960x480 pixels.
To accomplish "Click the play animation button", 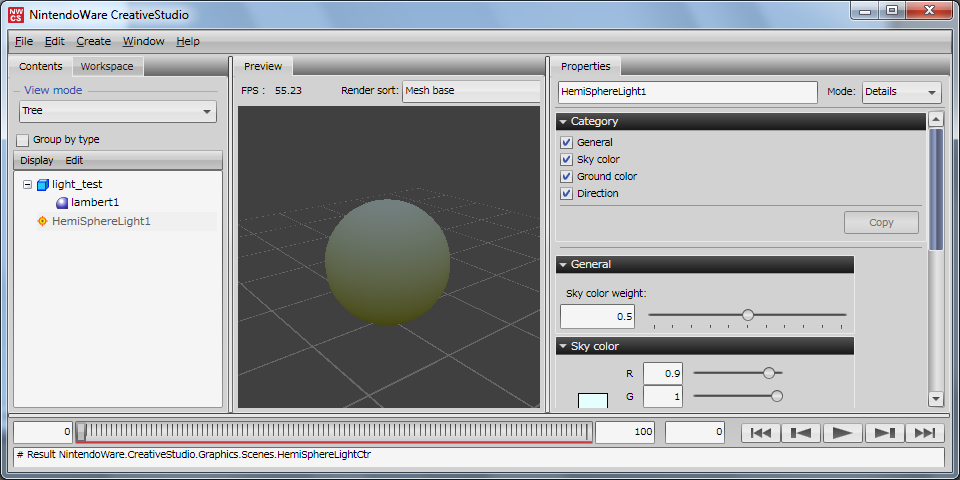I will 843,433.
